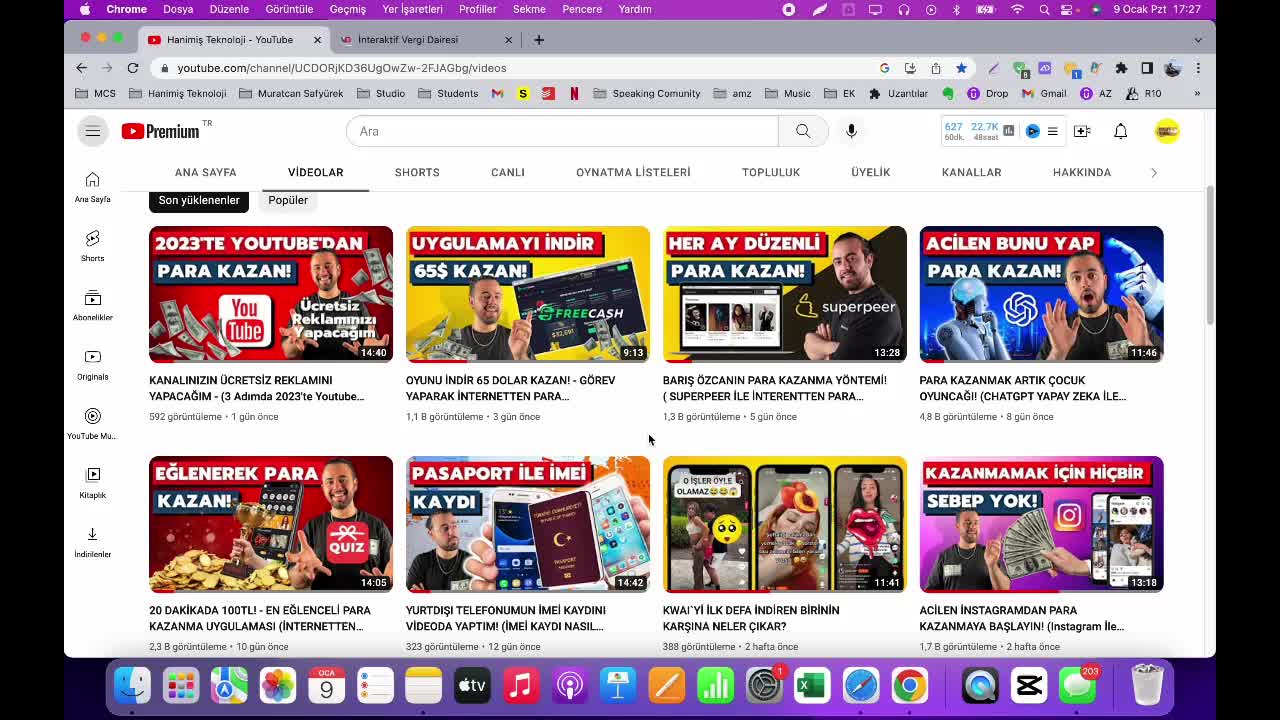Select the Popüler filter chip

(x=288, y=200)
